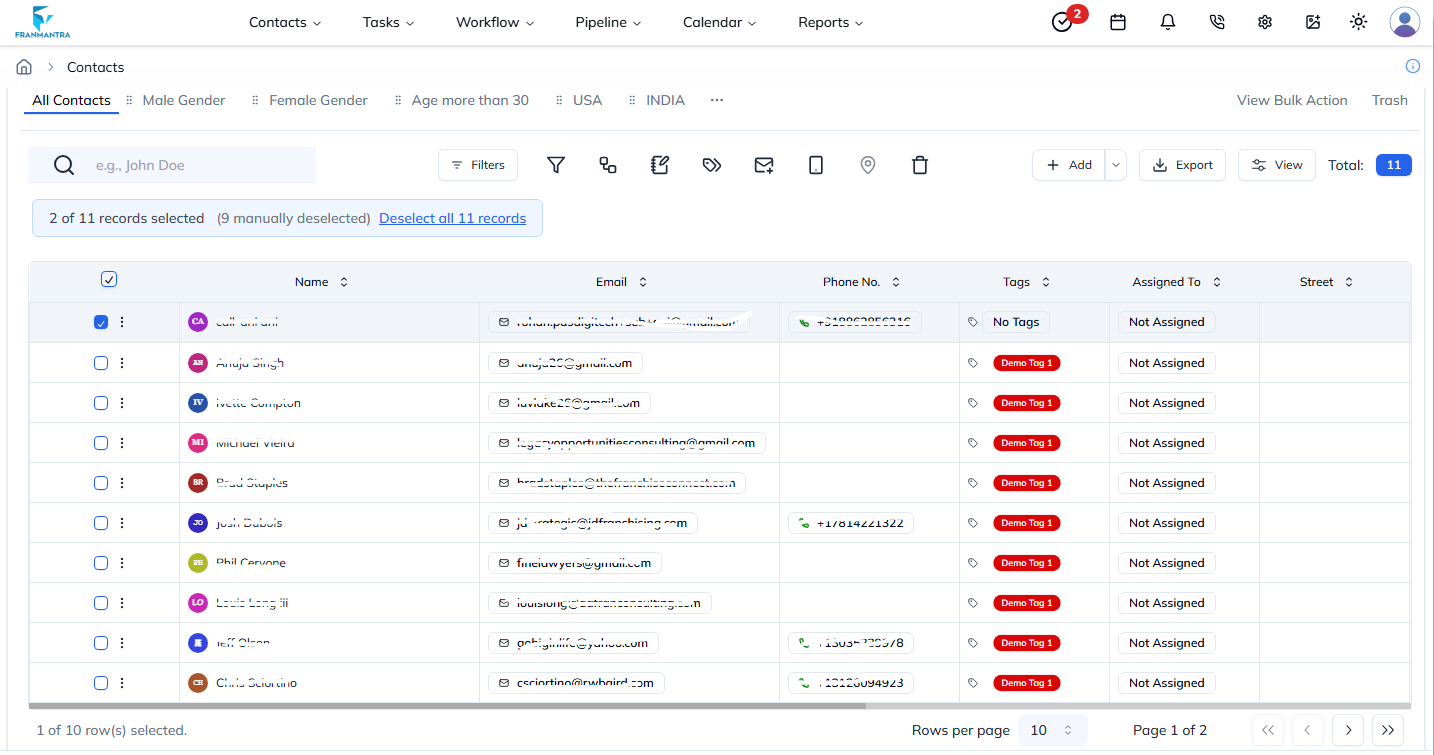Screen dimensions: 1434x755
Task: Toggle the select-all header checkbox
Action: pos(109,280)
